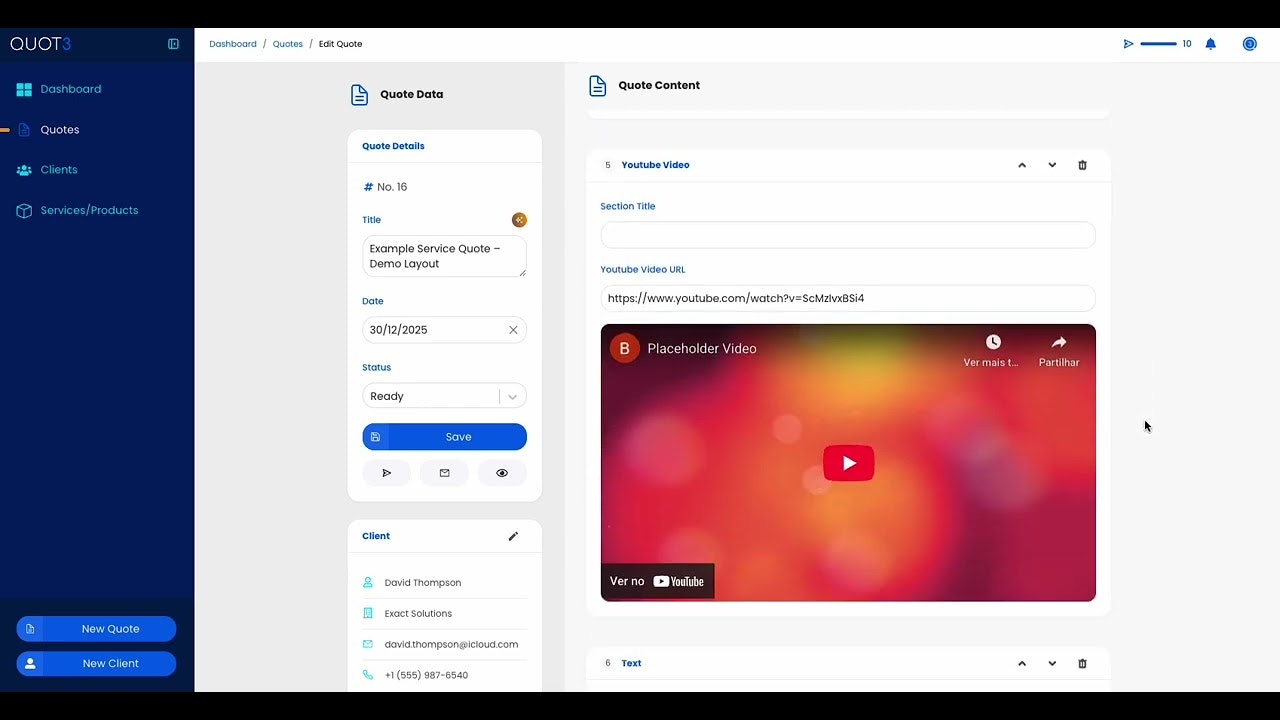Click the Watch later clock icon on video
1280x720 pixels.
tap(992, 343)
